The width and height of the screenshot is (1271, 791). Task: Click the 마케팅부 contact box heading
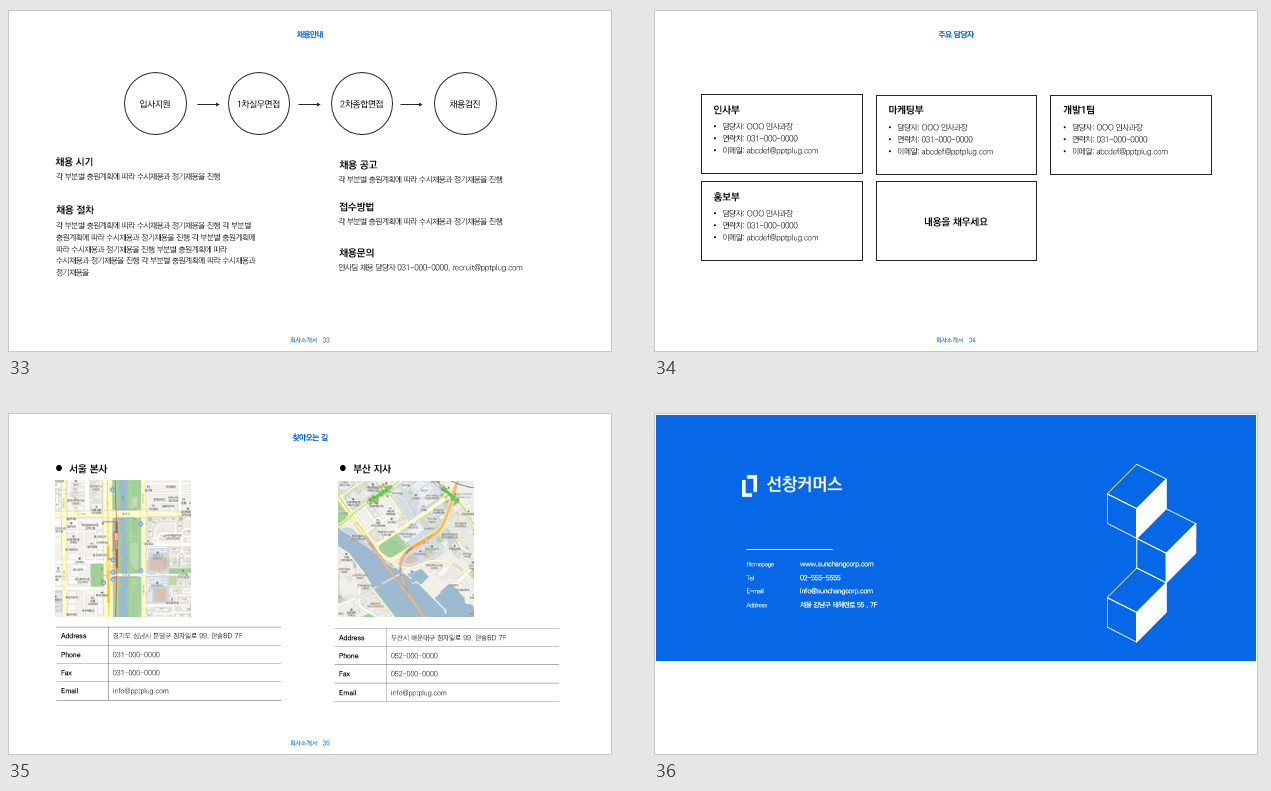(905, 110)
